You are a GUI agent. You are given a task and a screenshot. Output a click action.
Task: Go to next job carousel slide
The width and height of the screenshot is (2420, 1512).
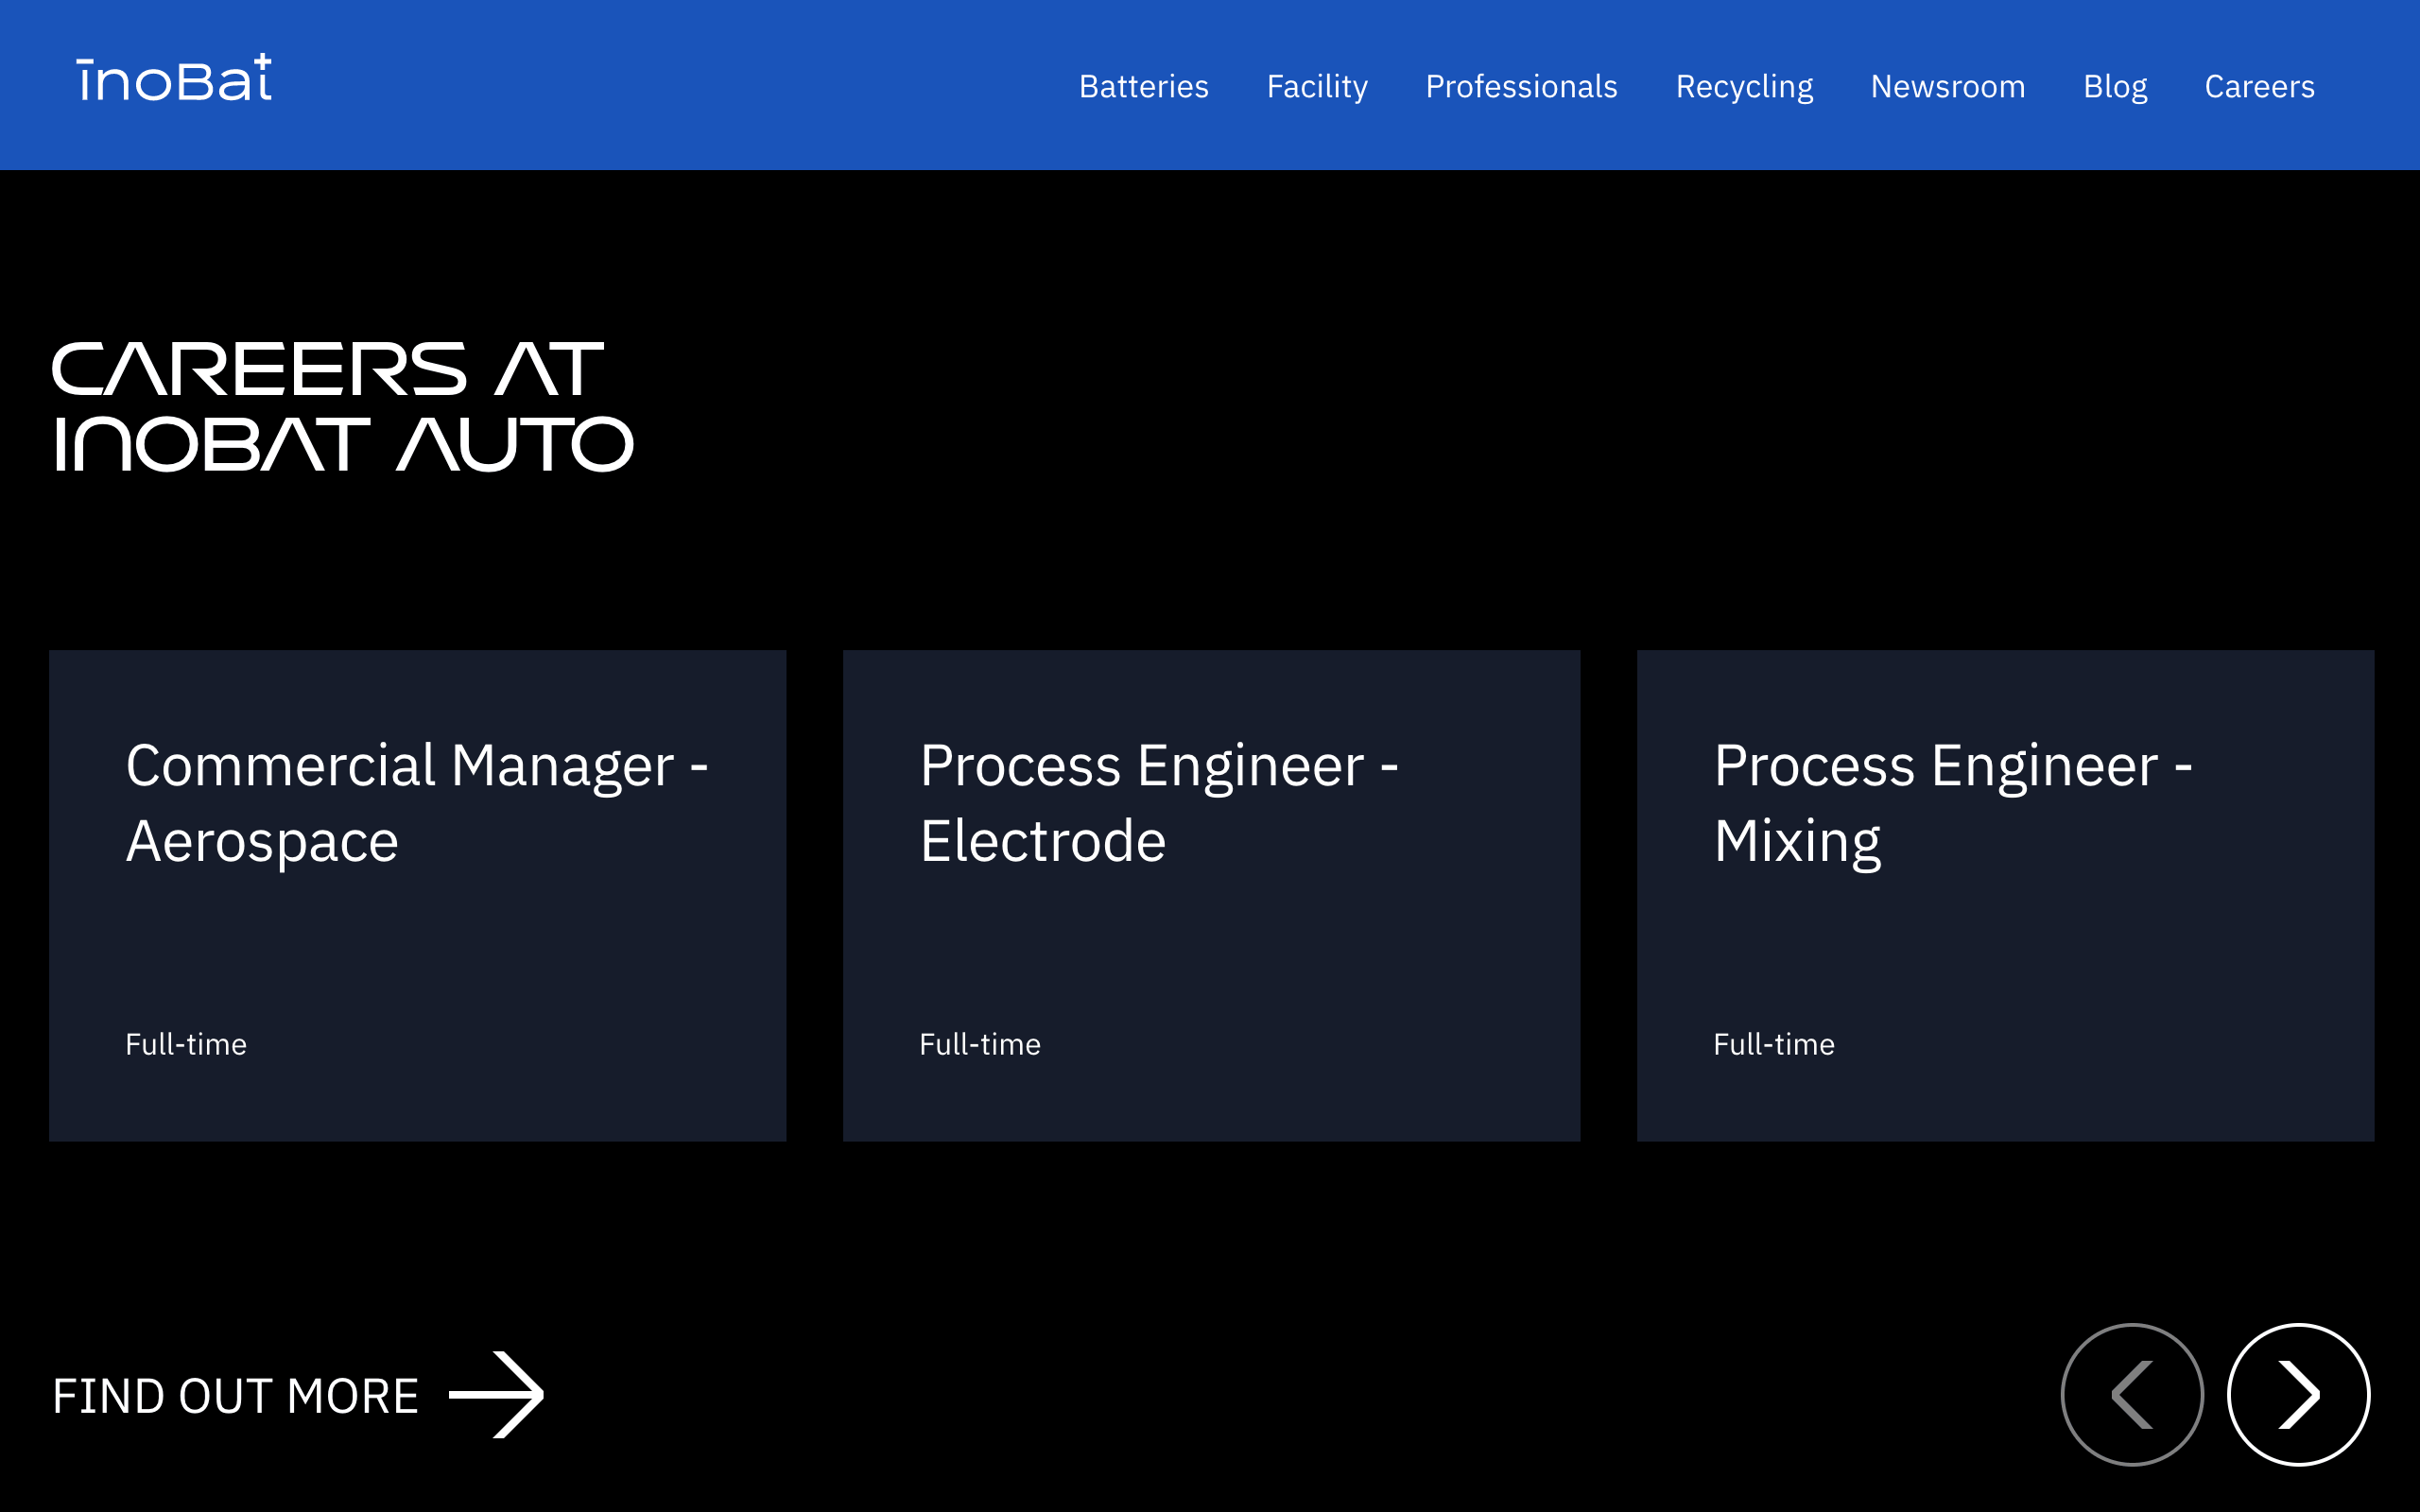2298,1394
